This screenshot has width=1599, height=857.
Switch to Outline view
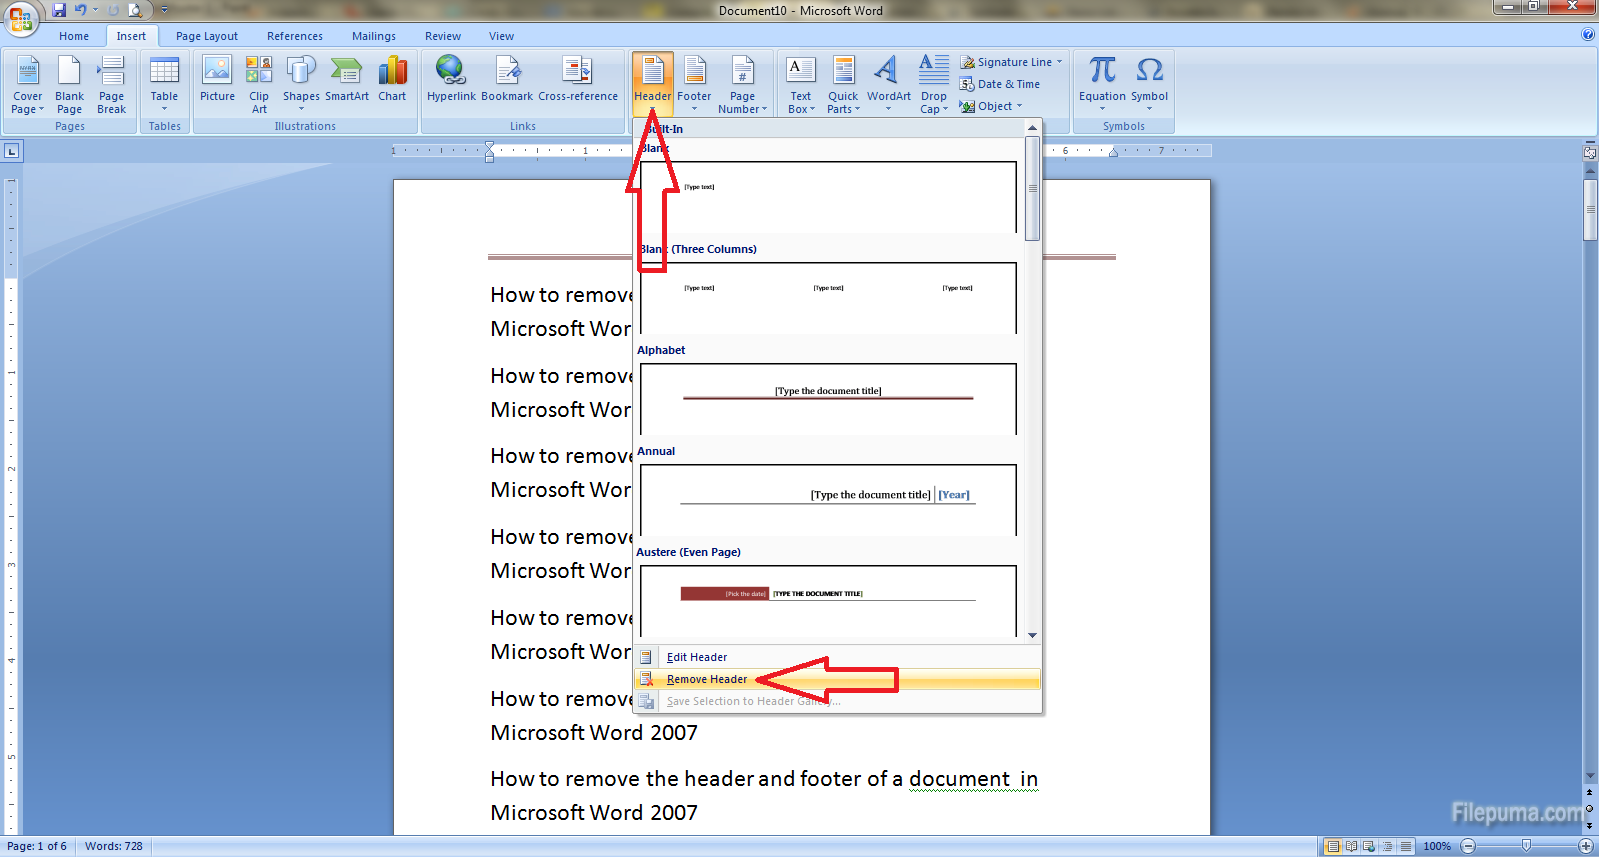pos(1388,846)
